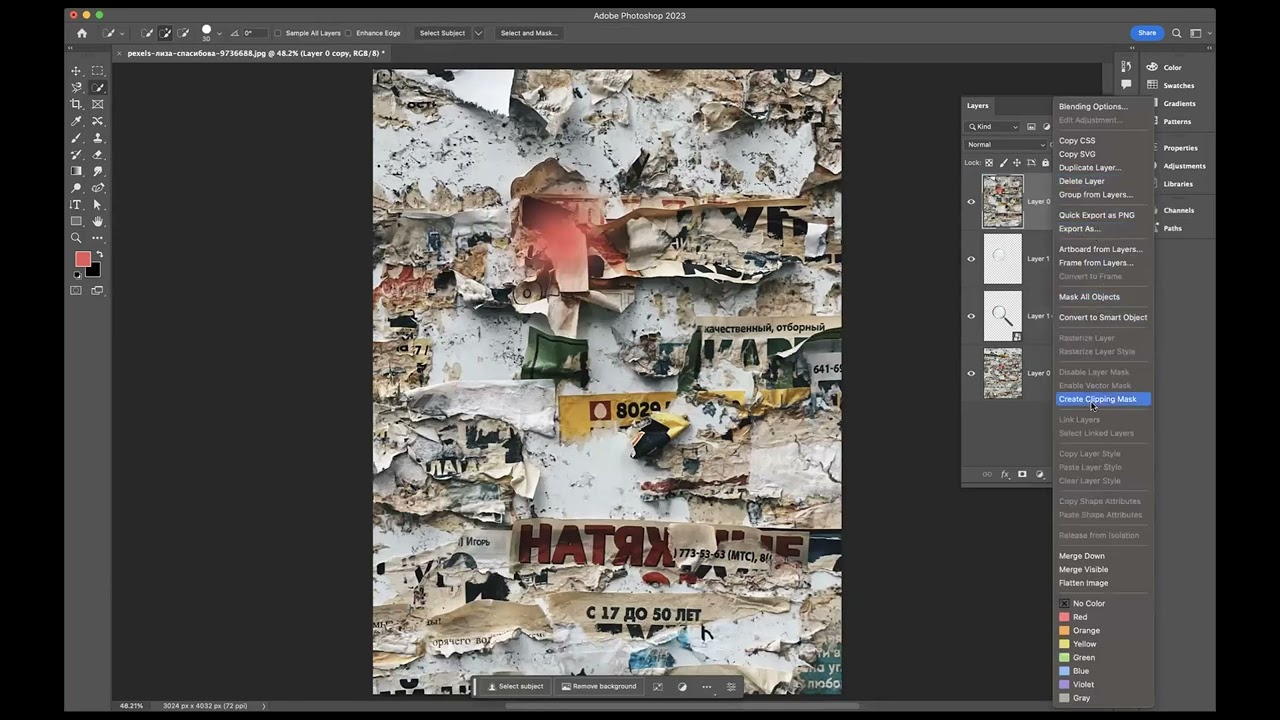Select the Lasso tool
The width and height of the screenshot is (1280, 720).
click(x=76, y=88)
